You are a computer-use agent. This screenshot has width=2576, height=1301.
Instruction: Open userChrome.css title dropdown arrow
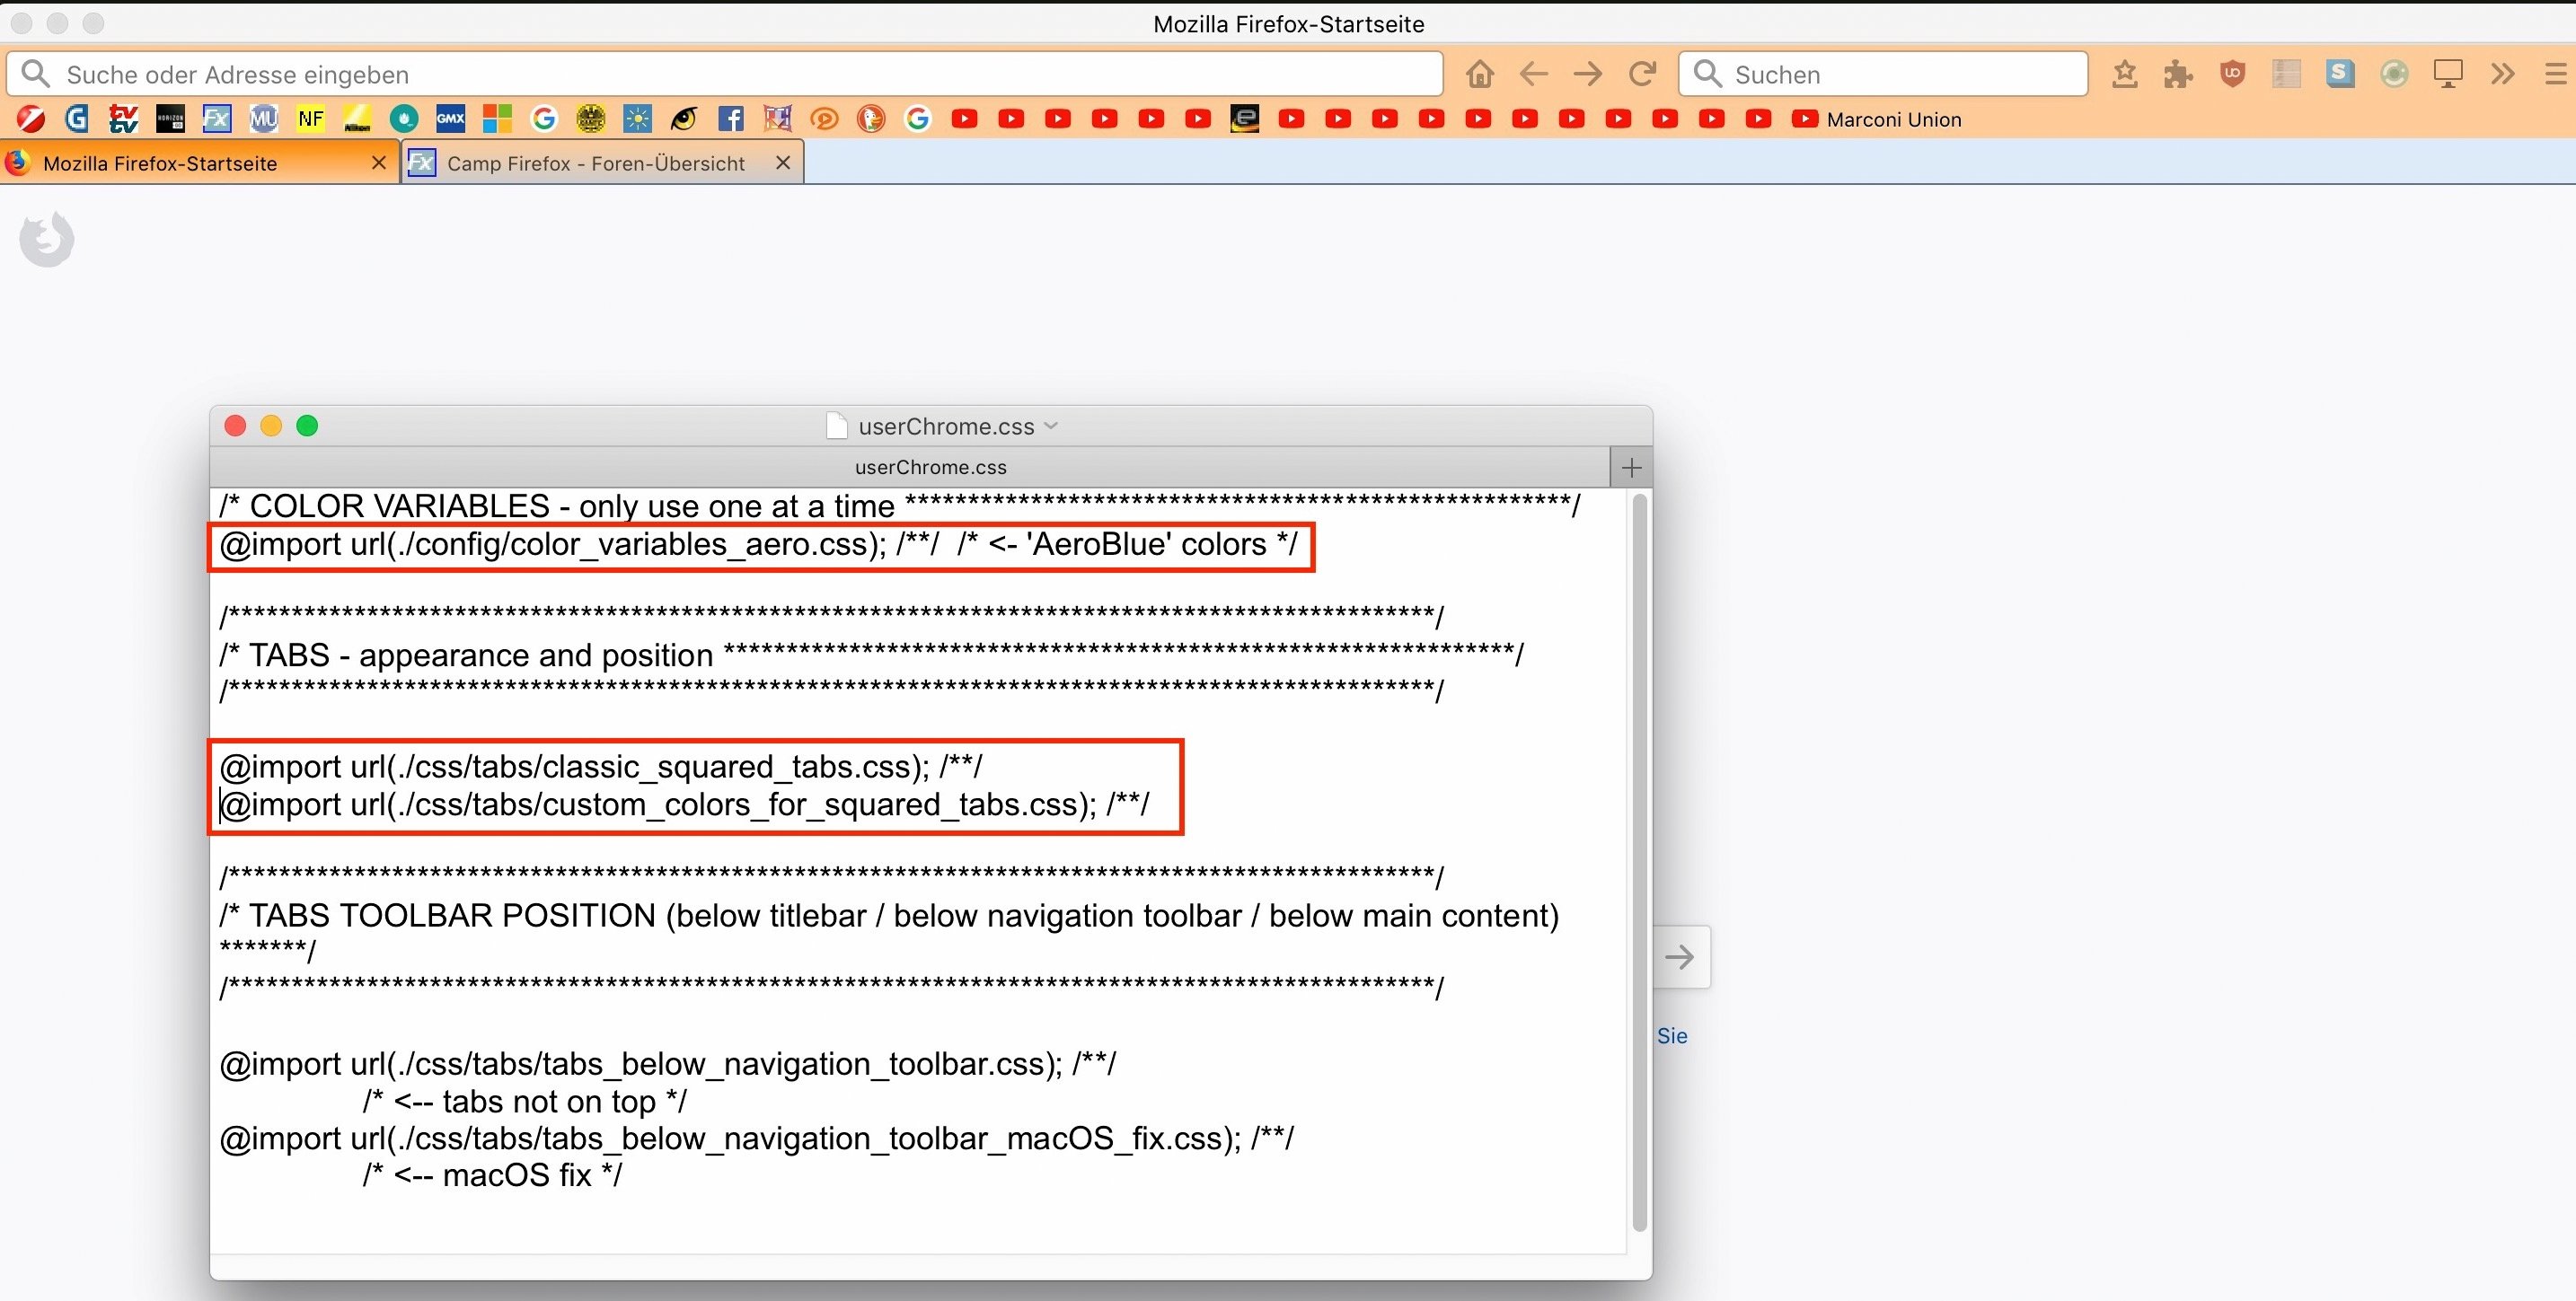pyautogui.click(x=1051, y=426)
